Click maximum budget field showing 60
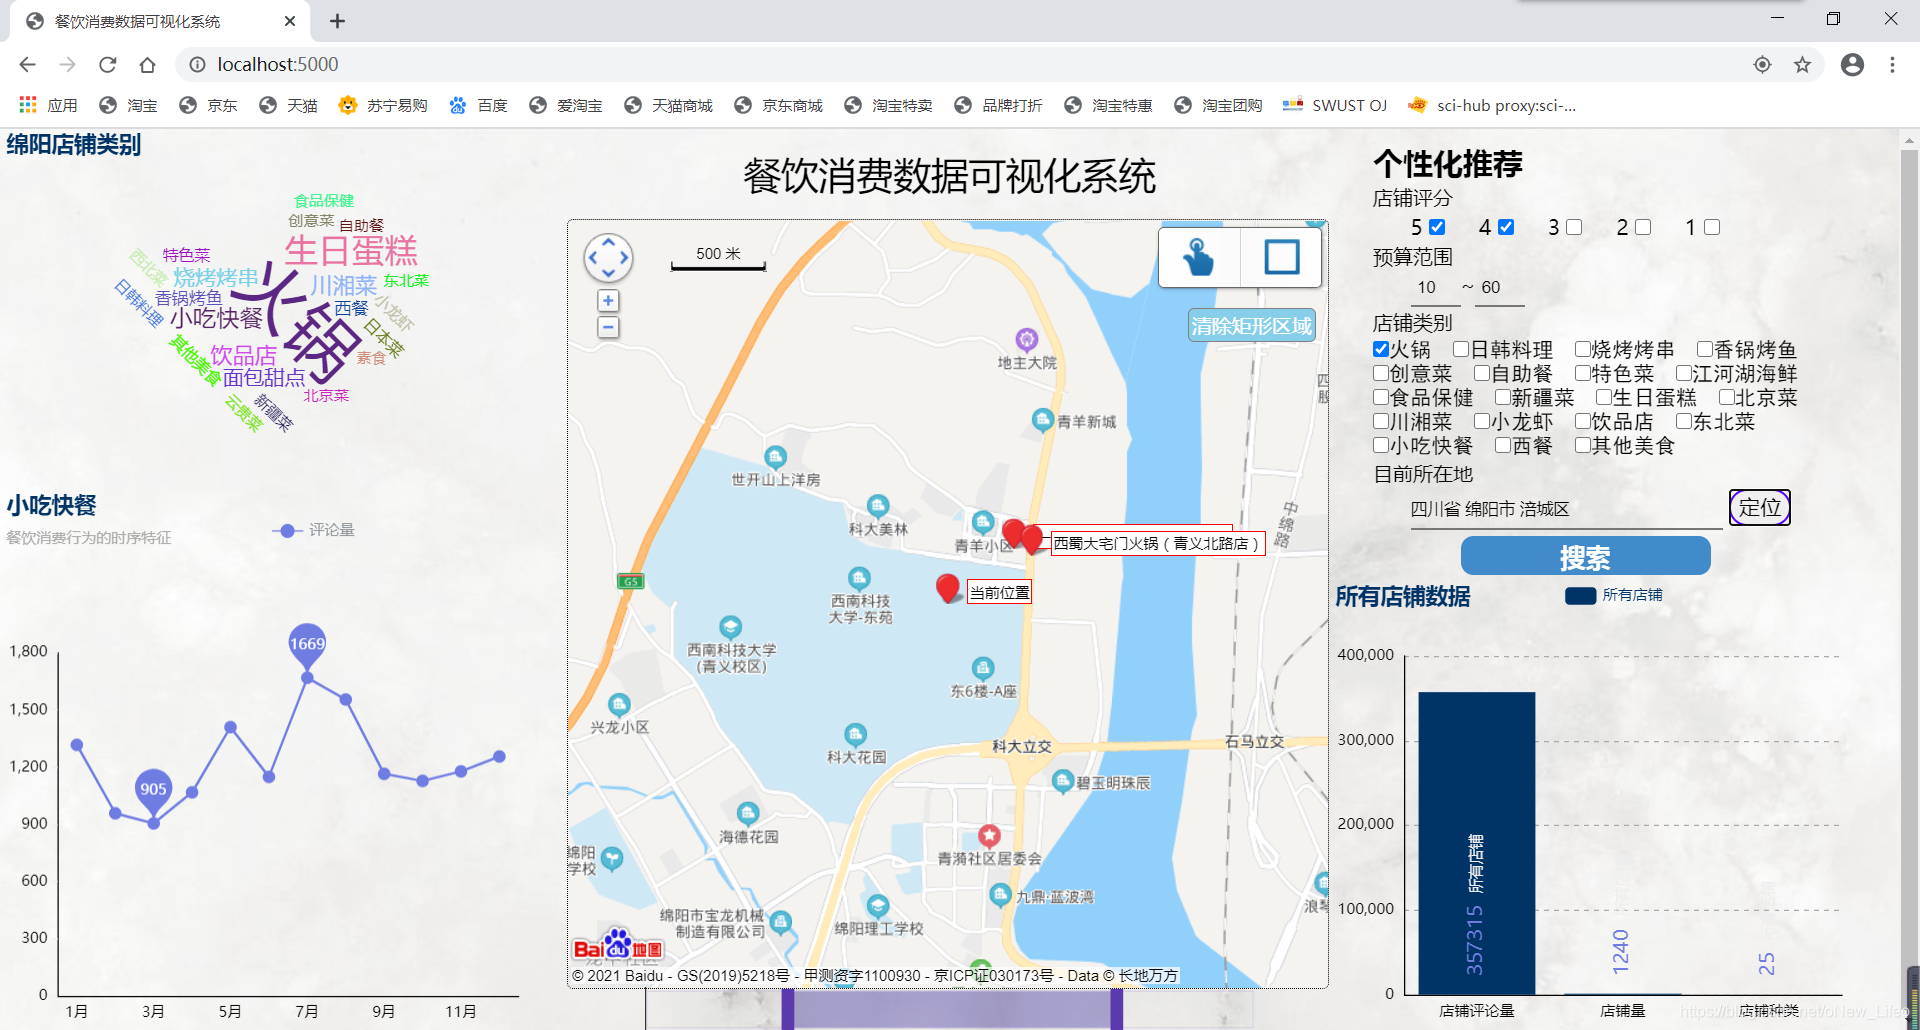 pos(1499,287)
